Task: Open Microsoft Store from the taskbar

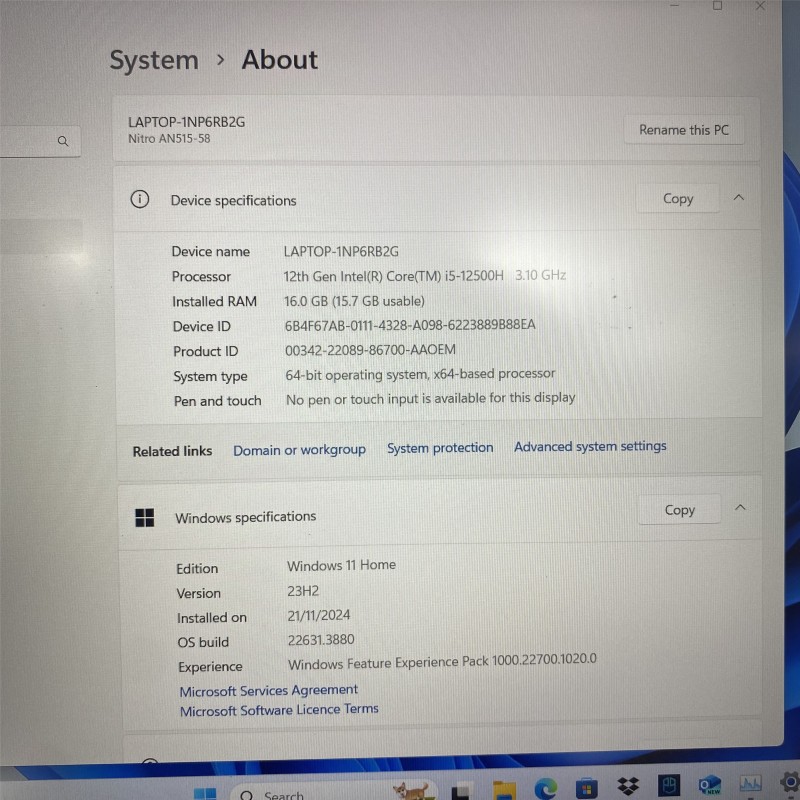Action: (x=587, y=788)
